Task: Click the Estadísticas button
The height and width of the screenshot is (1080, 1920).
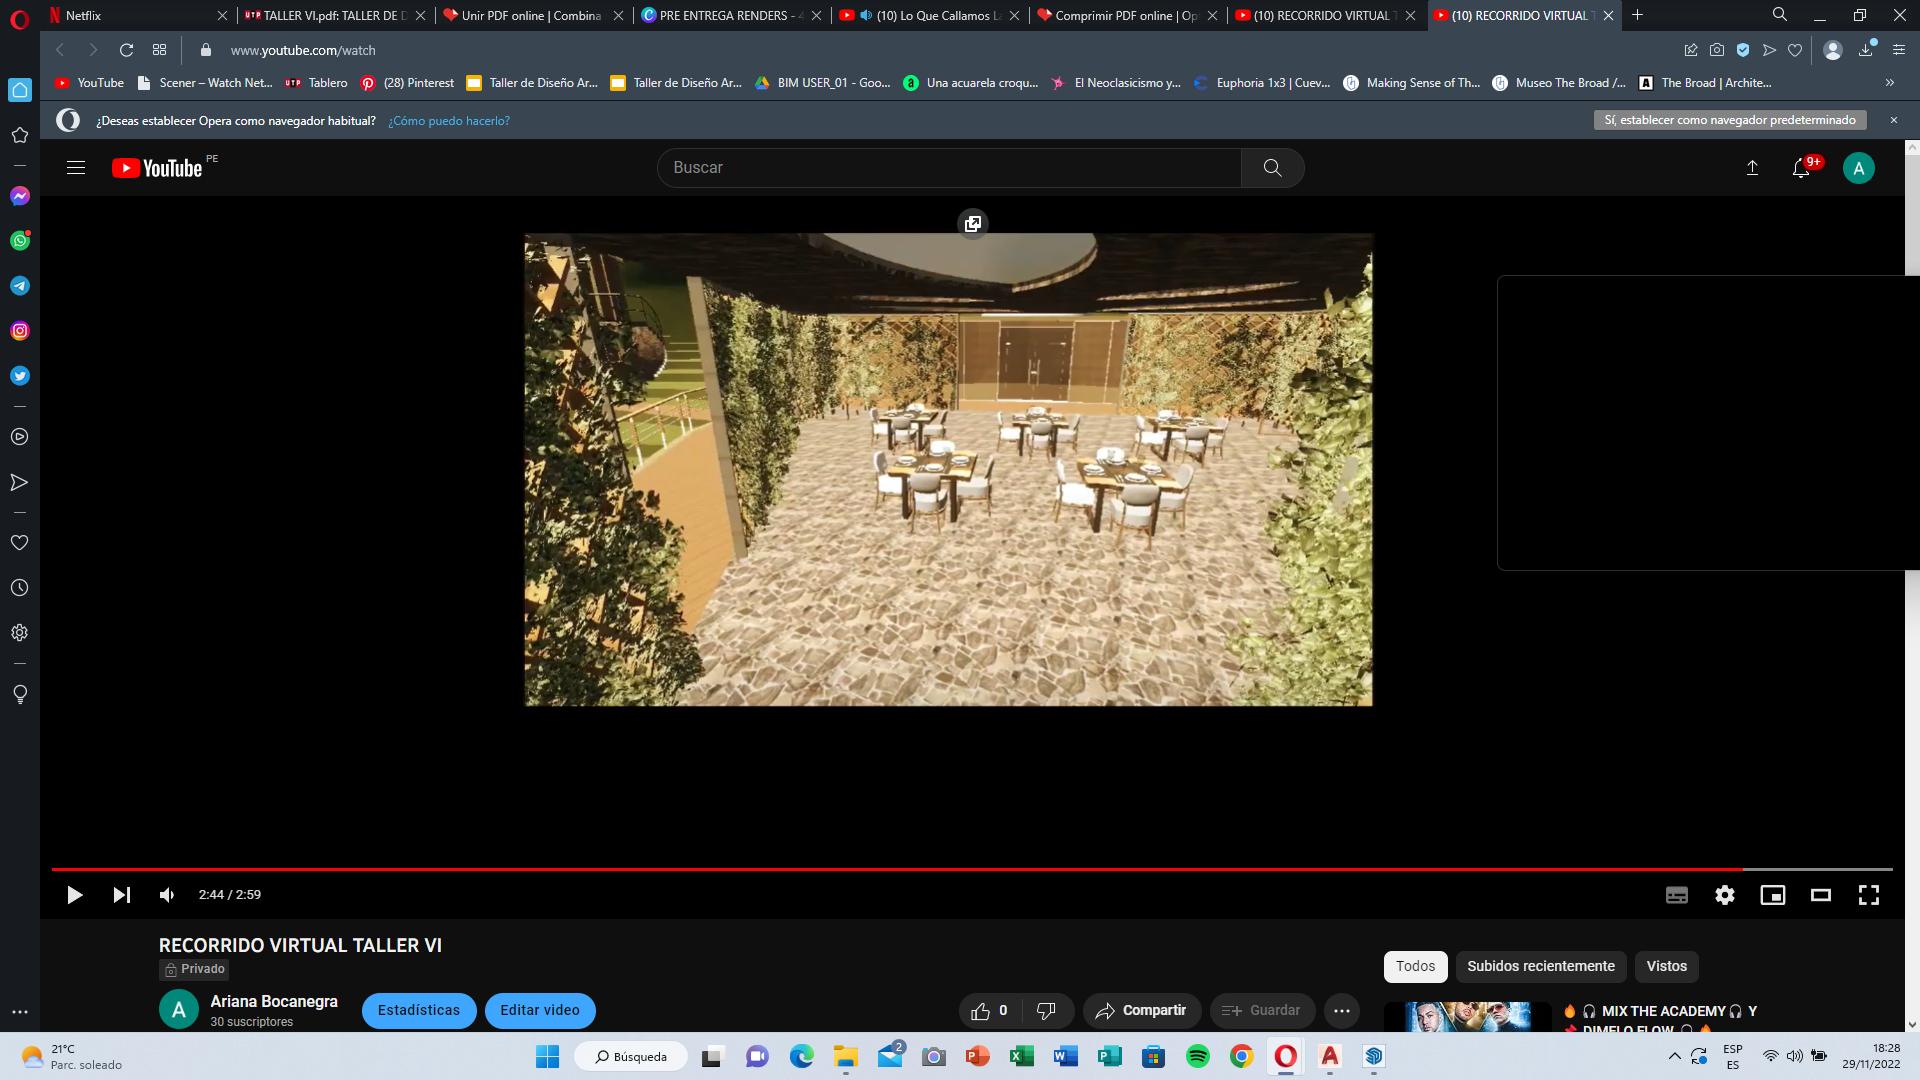Action: (x=419, y=1010)
